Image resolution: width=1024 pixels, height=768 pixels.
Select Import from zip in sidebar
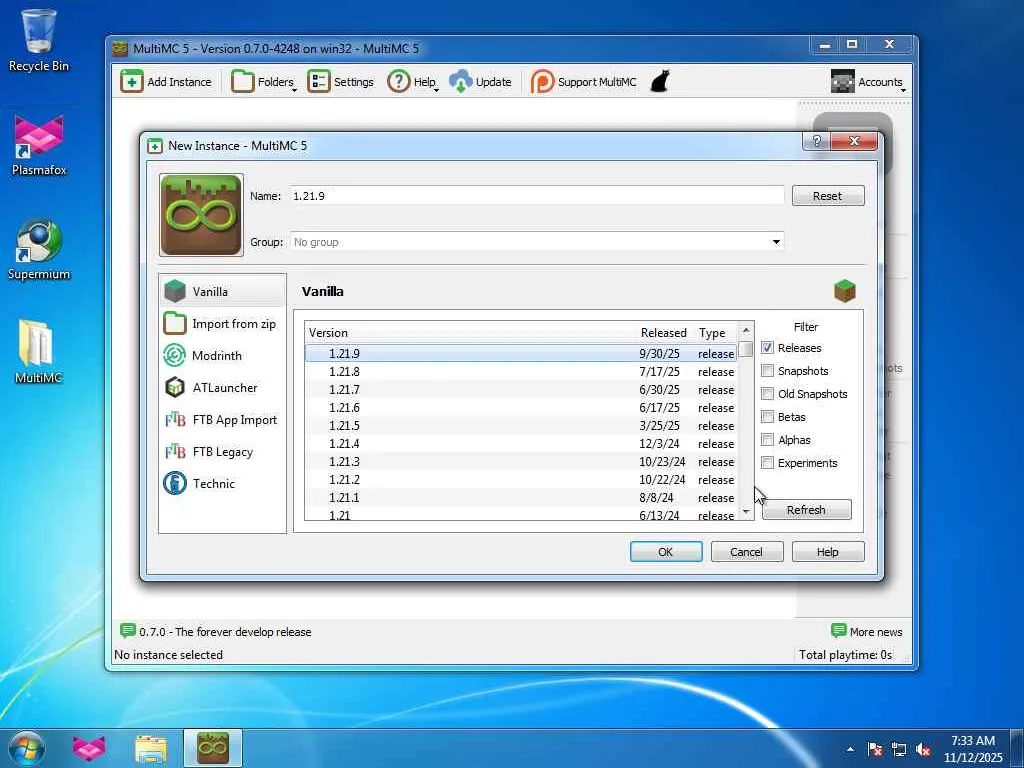pos(222,323)
